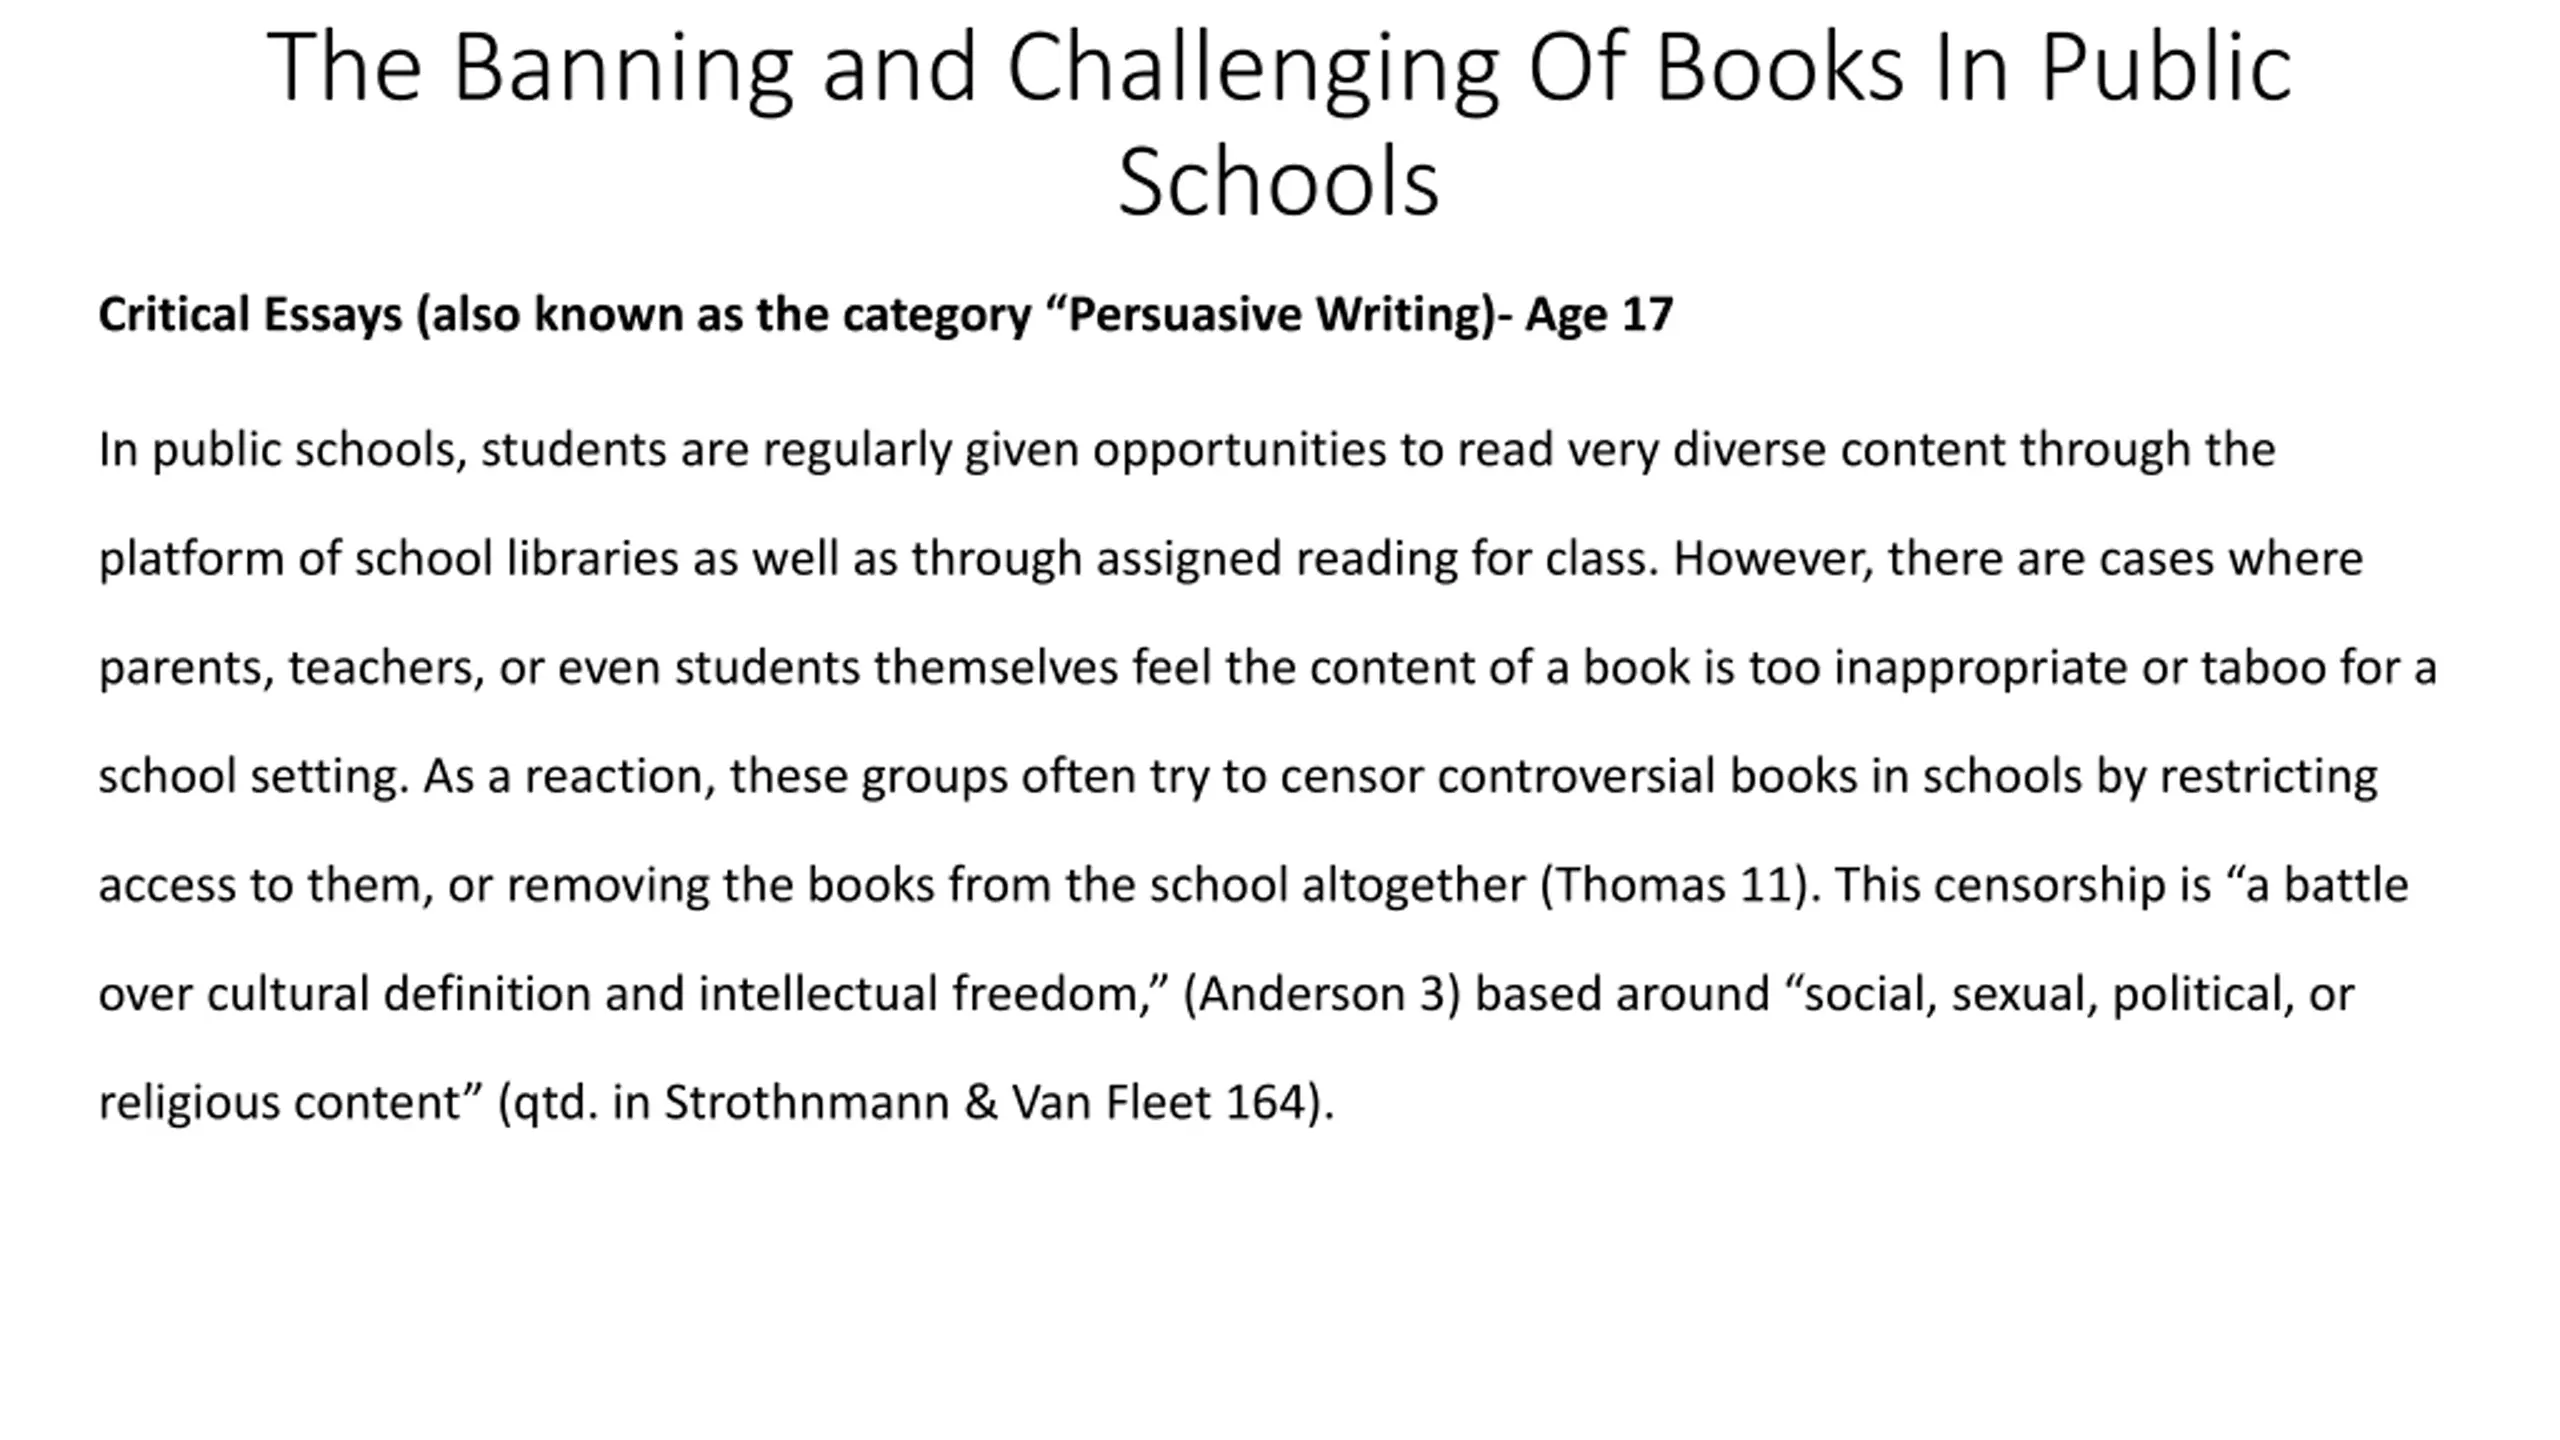Place cursor on "In public schools, students" line
2560x1440 pixels.
[1187, 450]
